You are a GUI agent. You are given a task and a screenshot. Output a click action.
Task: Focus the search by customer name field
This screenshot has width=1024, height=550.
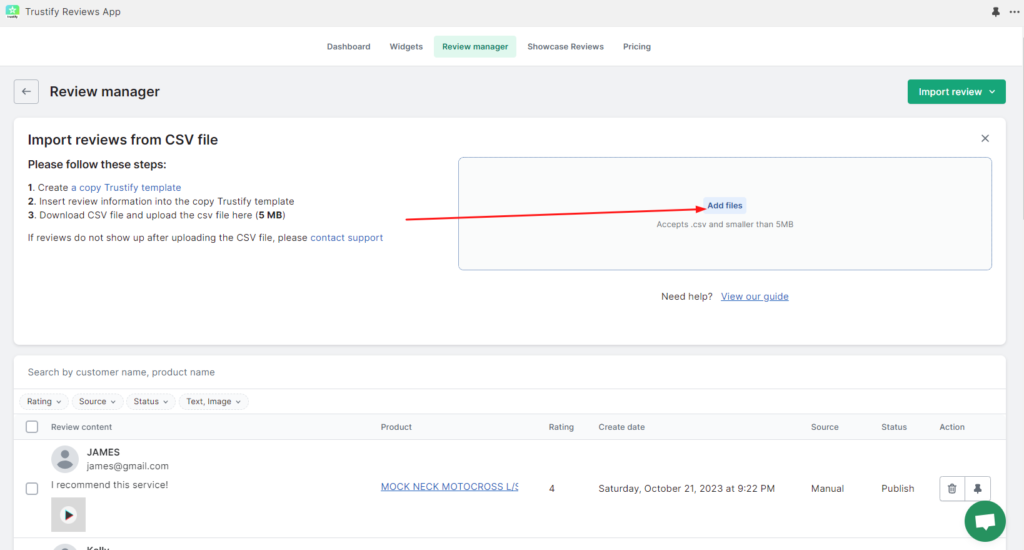click(x=509, y=372)
